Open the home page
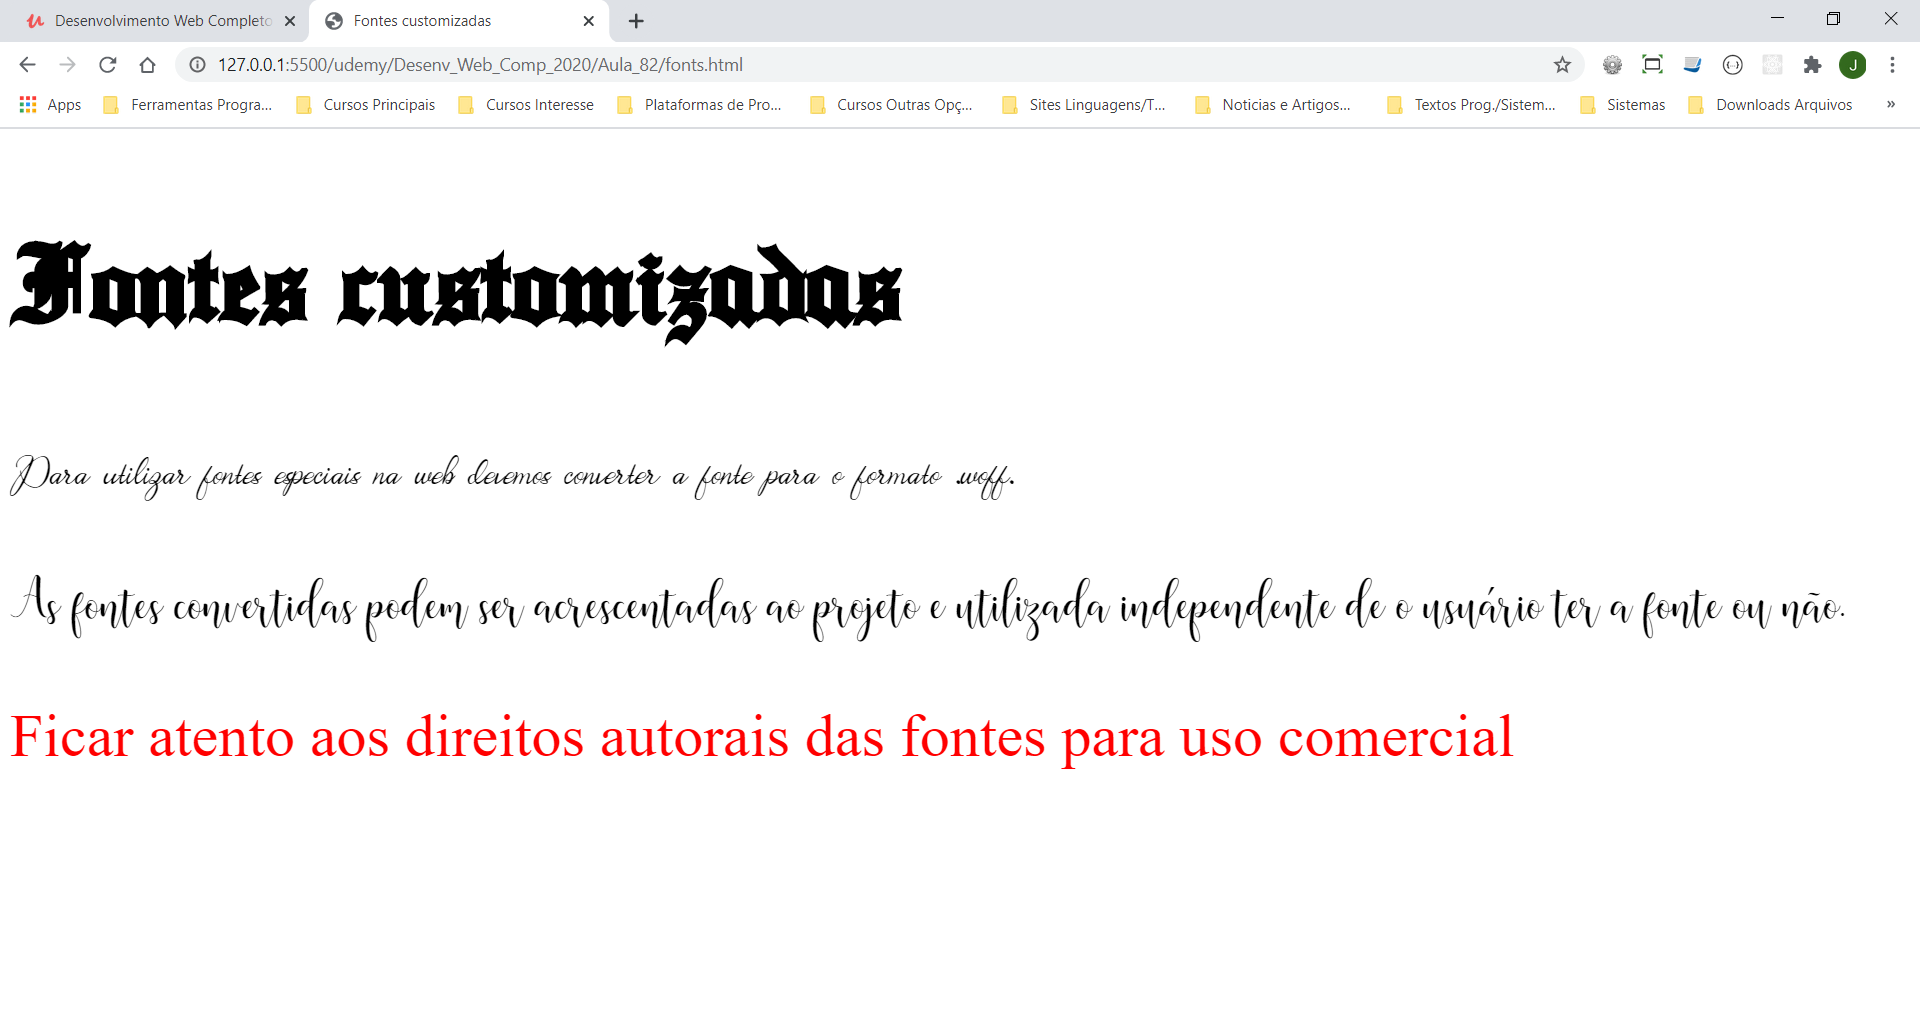This screenshot has width=1920, height=1030. tap(147, 65)
